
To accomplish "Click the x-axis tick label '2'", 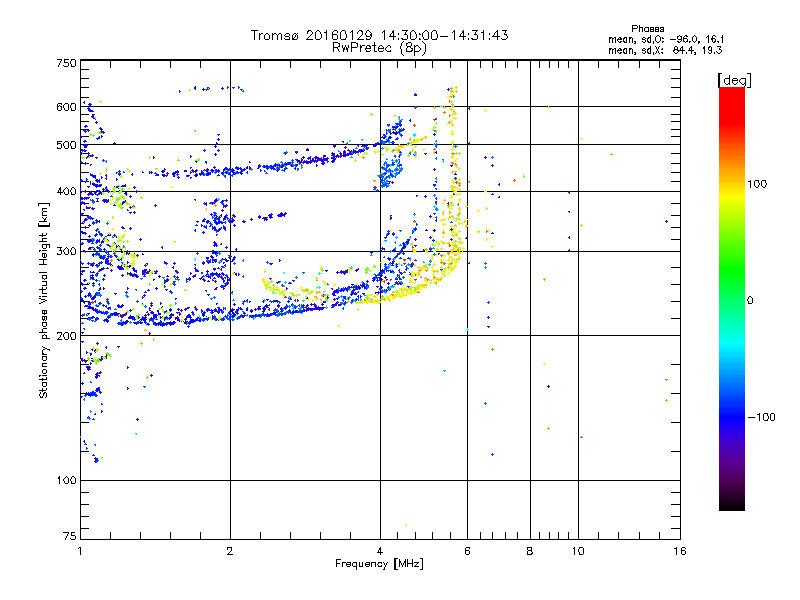I will (230, 551).
